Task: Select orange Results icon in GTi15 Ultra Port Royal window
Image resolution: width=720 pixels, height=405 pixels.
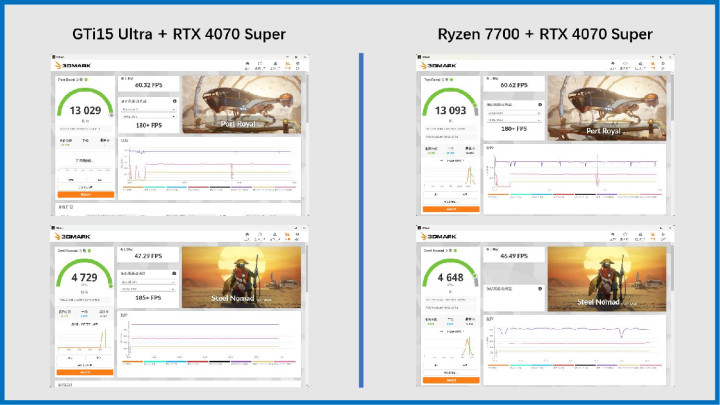Action: pyautogui.click(x=288, y=65)
